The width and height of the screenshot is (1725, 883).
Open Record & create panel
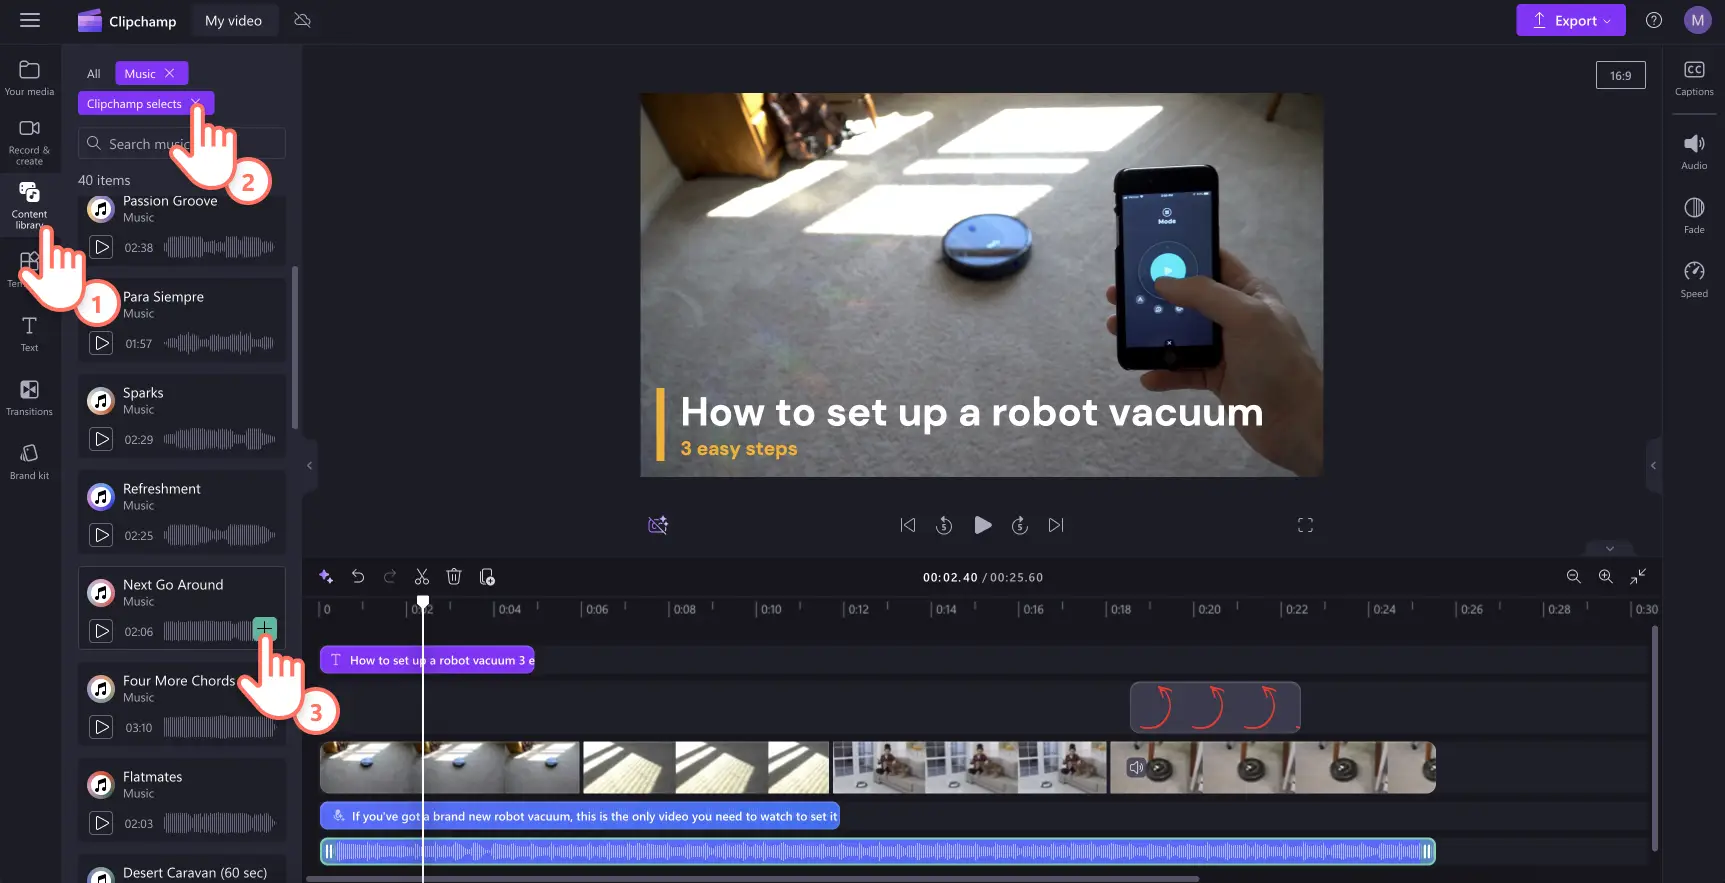click(30, 141)
